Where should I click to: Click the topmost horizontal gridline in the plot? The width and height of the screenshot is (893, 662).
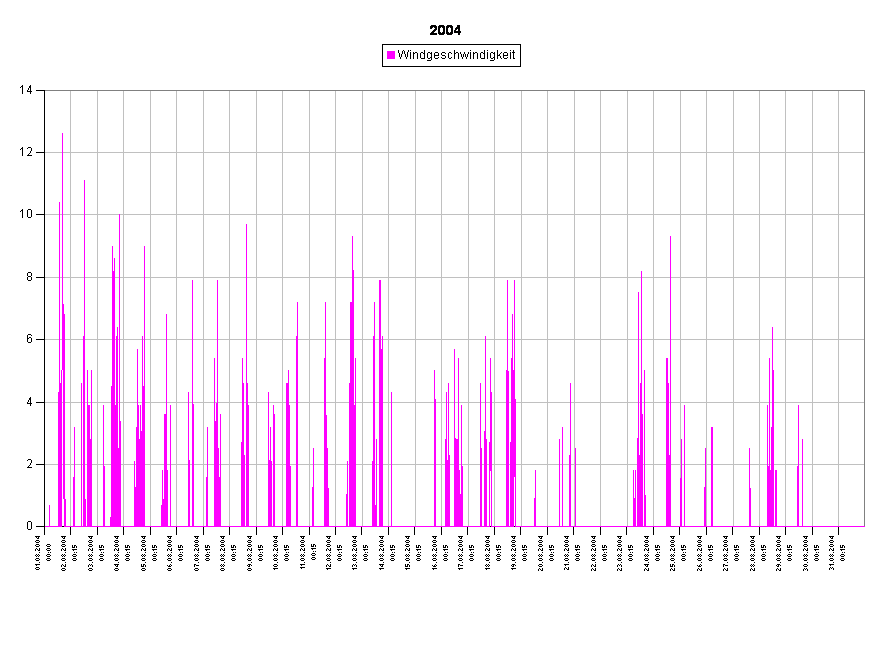click(x=450, y=152)
